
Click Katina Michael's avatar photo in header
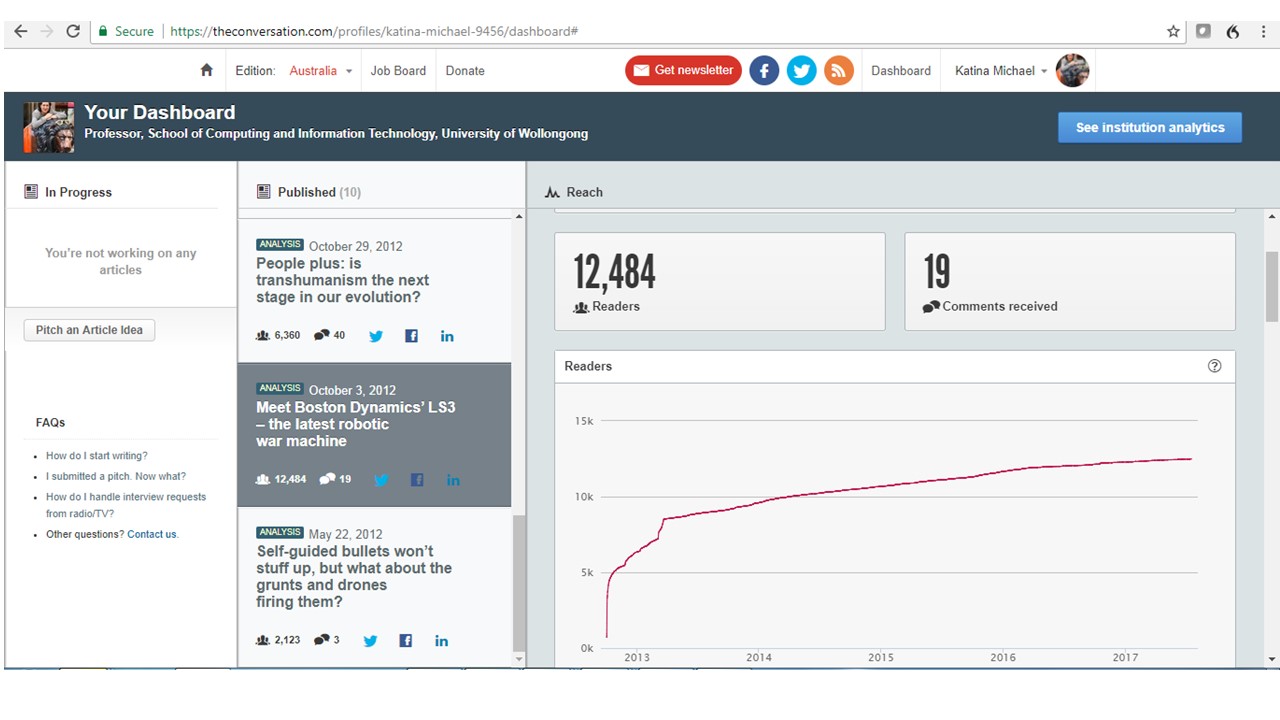pyautogui.click(x=1072, y=70)
